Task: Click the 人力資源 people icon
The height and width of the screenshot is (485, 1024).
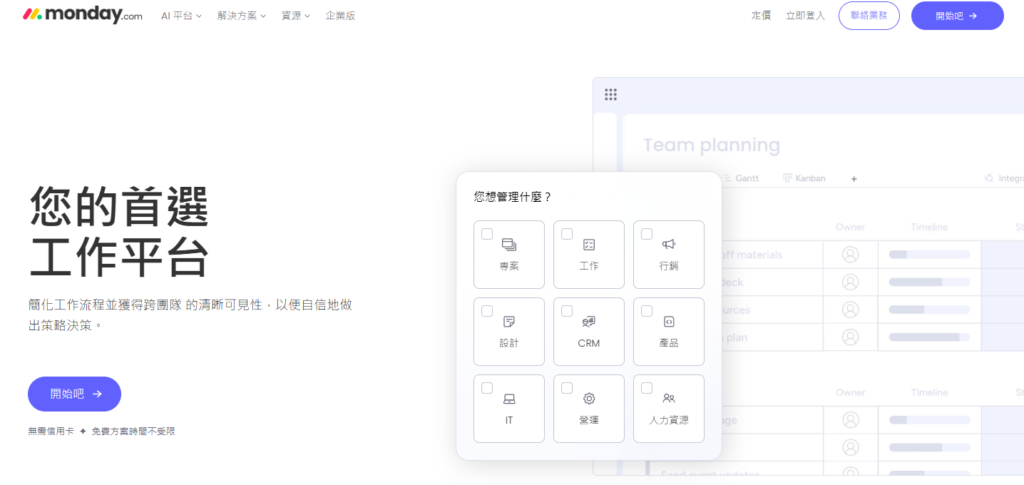Action: coord(669,398)
